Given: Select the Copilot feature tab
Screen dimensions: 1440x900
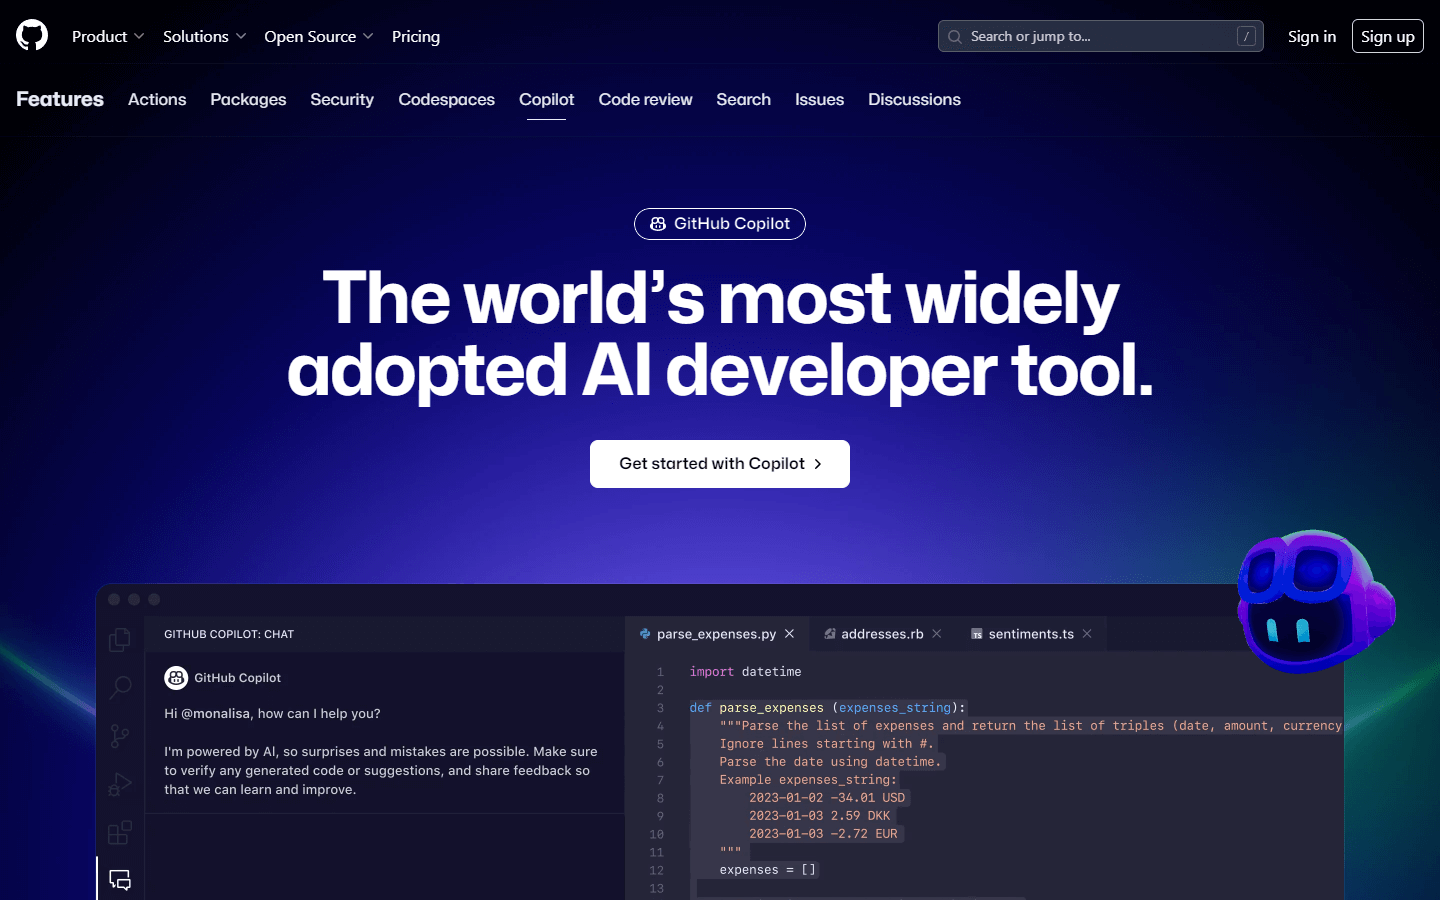Looking at the screenshot, I should click(546, 99).
